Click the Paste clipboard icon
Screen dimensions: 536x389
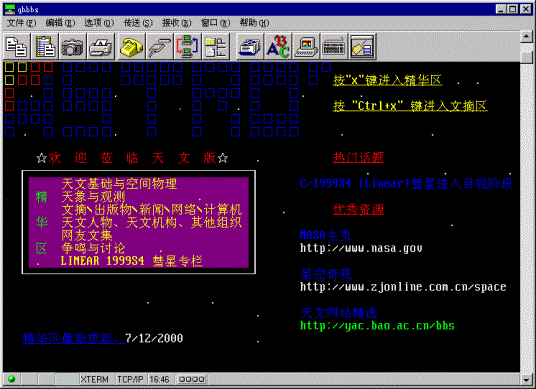coord(45,46)
